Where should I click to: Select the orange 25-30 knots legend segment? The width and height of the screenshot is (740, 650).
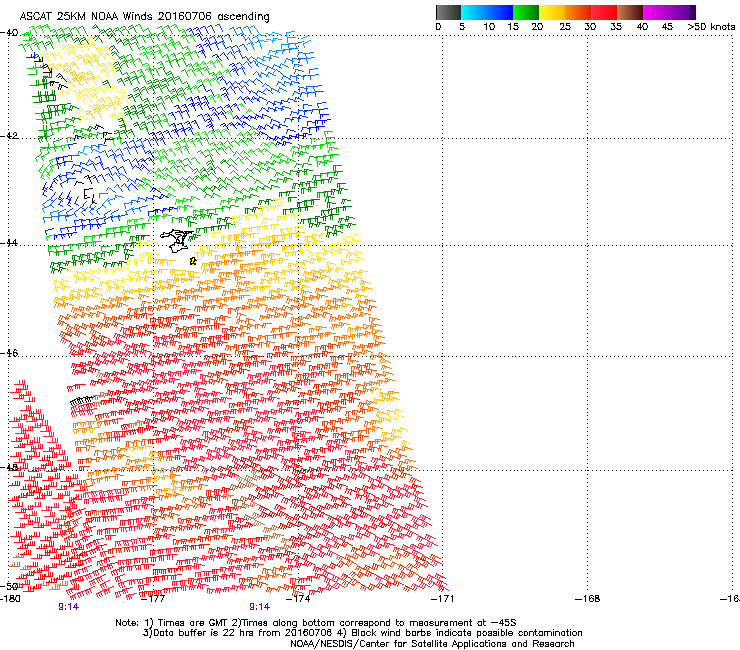pos(578,12)
